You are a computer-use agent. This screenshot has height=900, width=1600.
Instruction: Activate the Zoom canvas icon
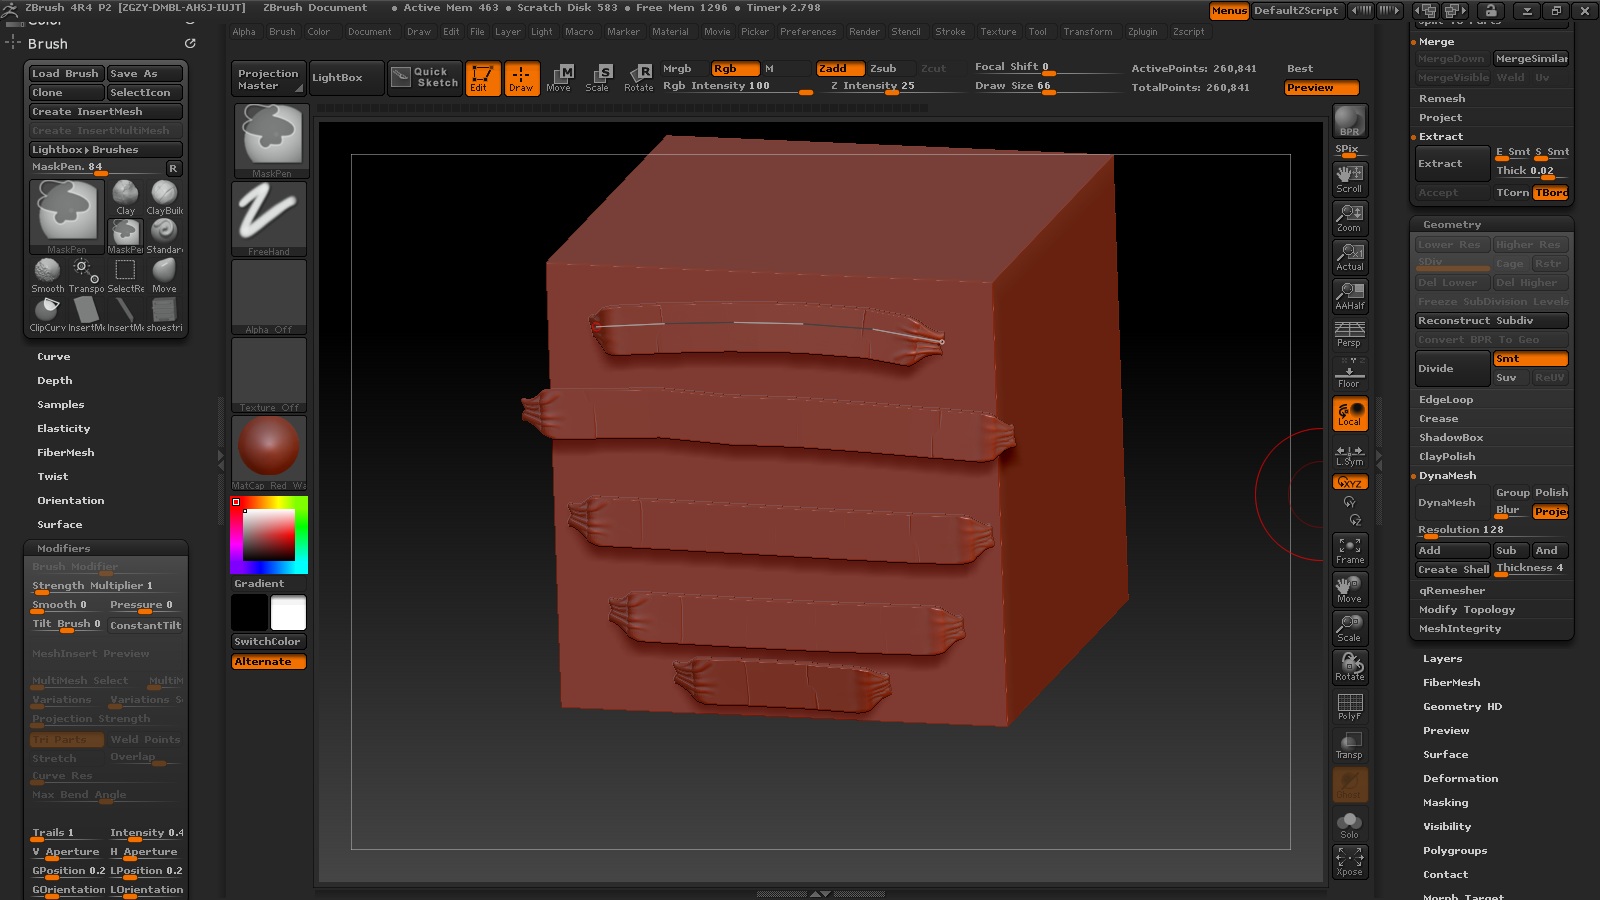1350,217
